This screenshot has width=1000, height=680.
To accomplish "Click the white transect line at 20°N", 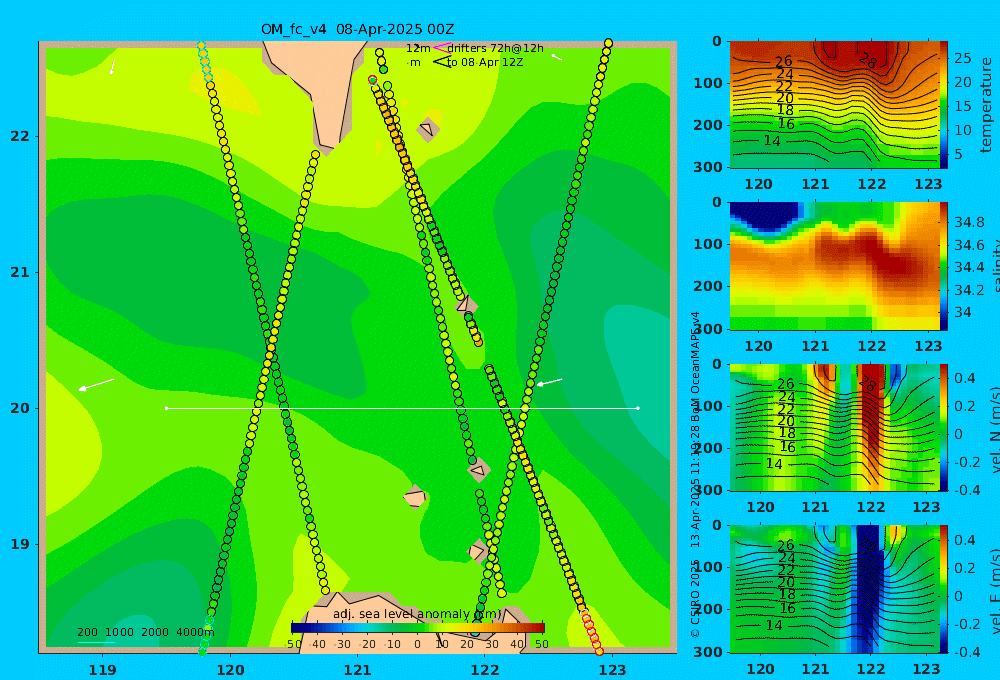I will (x=402, y=408).
